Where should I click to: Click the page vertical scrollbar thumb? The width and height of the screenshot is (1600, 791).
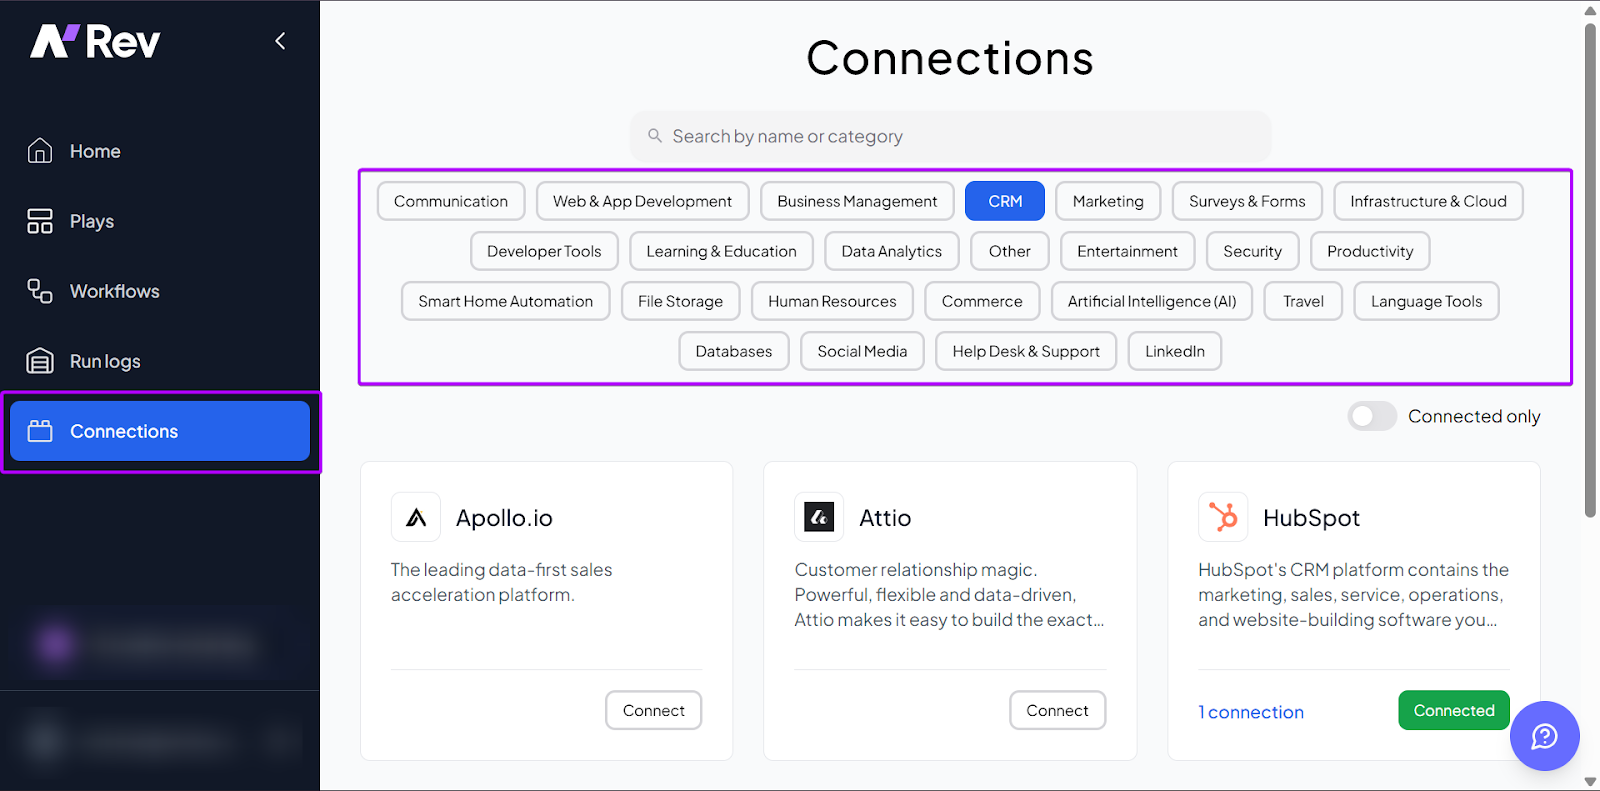click(1590, 270)
